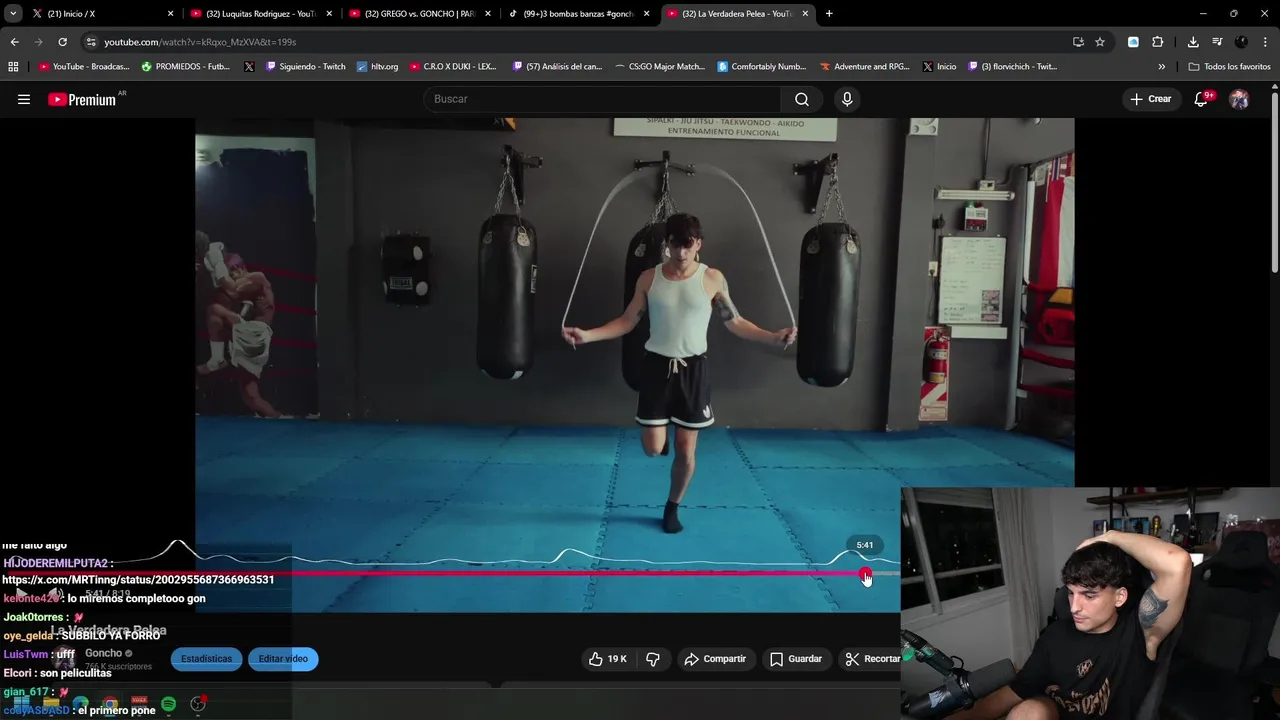The height and width of the screenshot is (720, 1280).
Task: Open the Google apps grid in bookmarks bar
Action: 13,67
